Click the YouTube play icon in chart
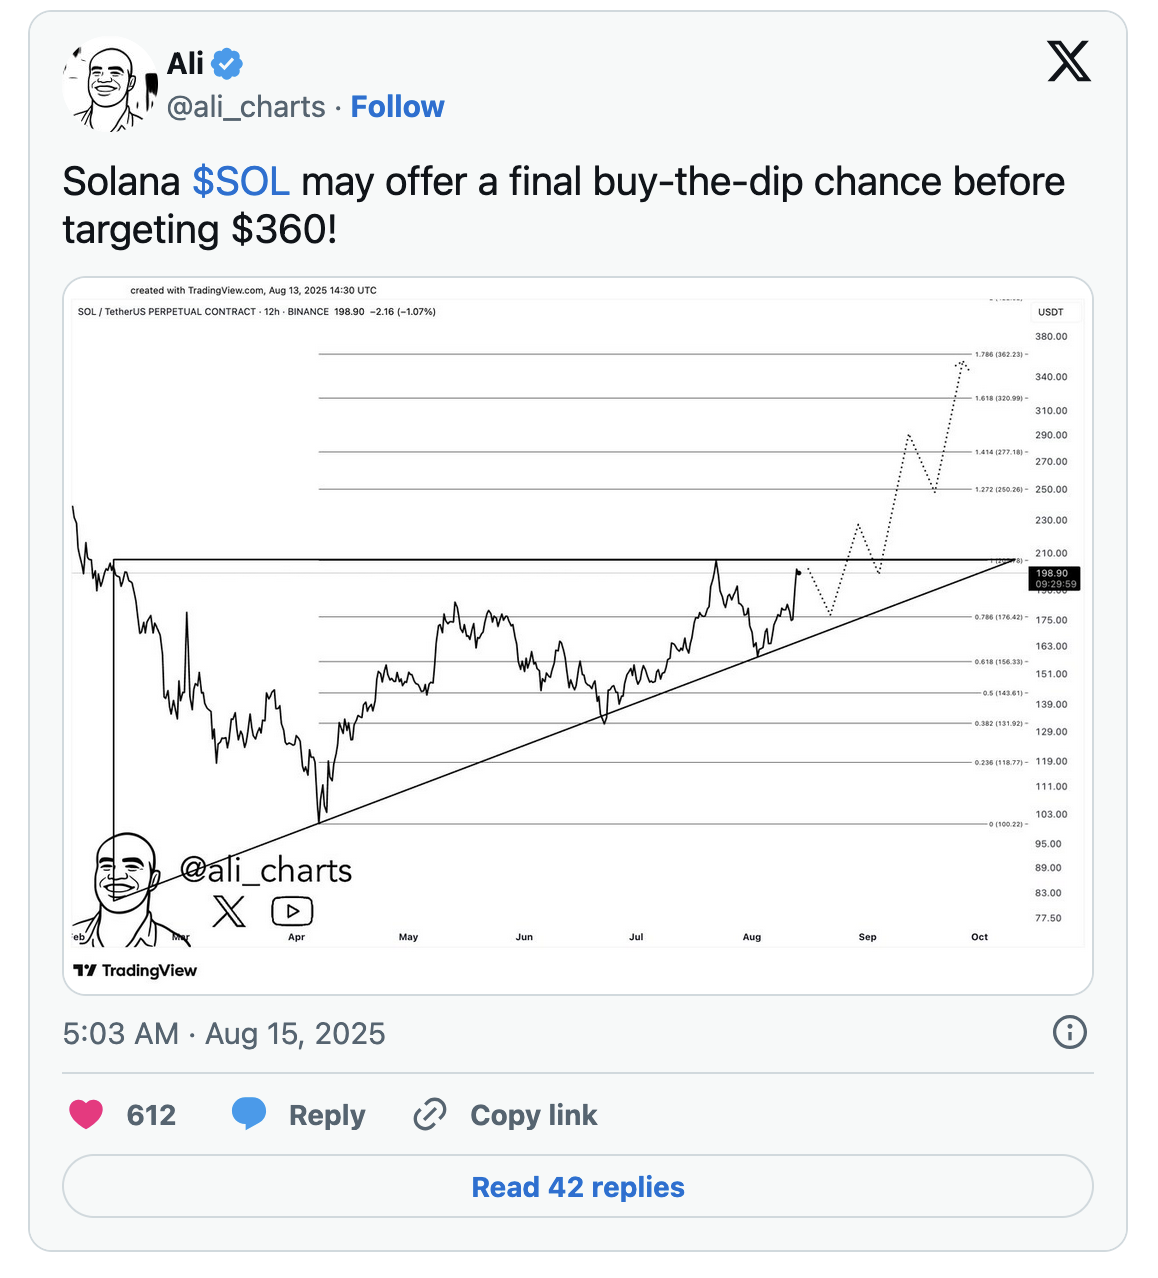 tap(292, 911)
